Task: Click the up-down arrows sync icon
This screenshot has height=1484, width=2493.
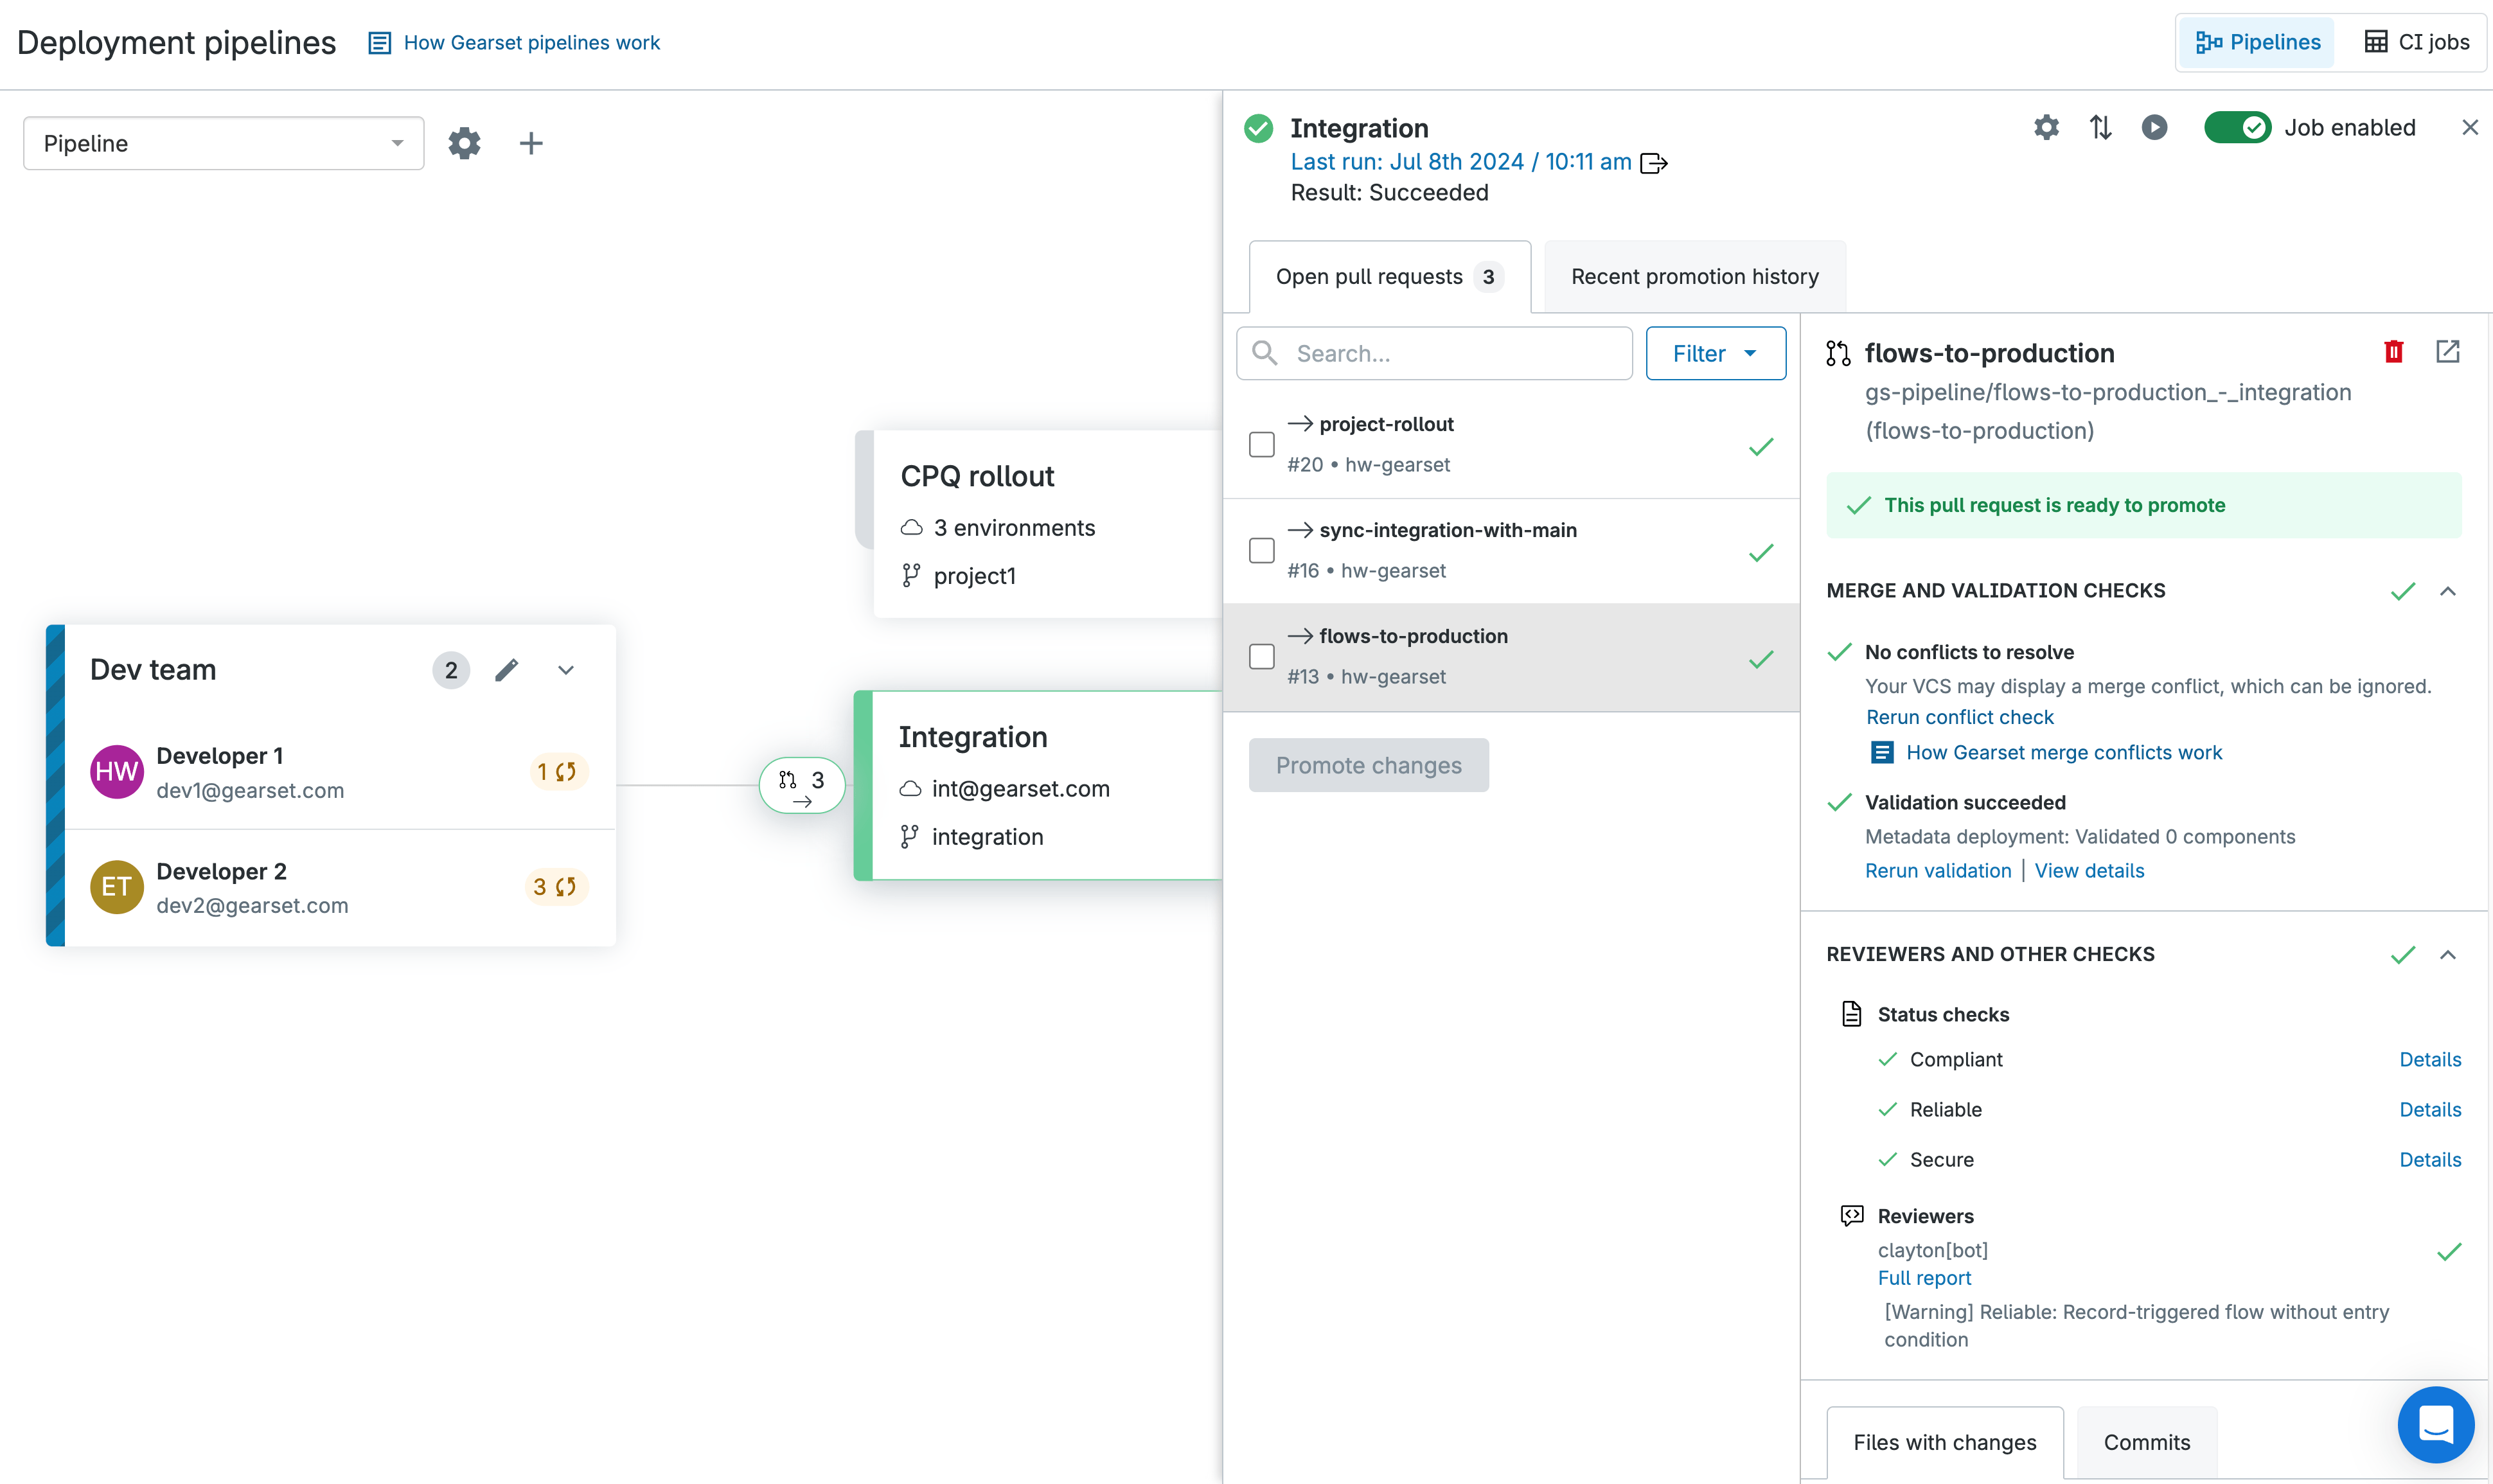Action: [x=2100, y=128]
